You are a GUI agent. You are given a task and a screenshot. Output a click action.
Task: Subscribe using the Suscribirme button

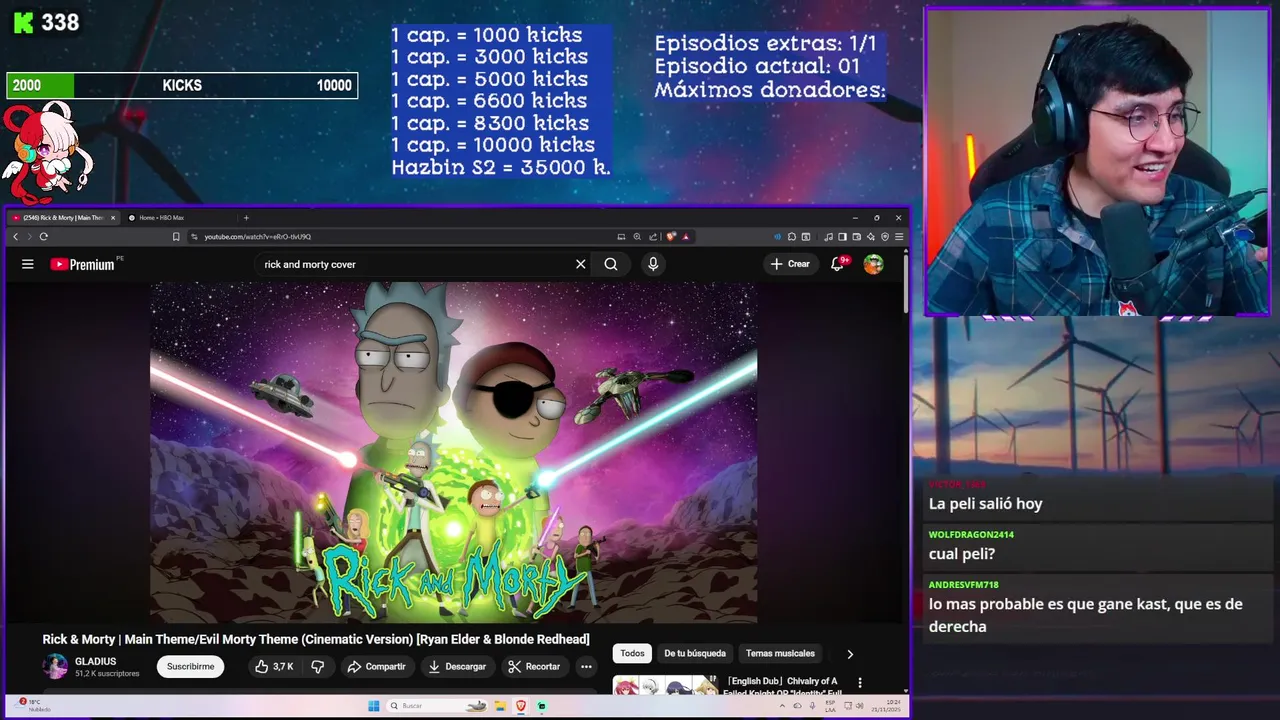click(x=190, y=666)
